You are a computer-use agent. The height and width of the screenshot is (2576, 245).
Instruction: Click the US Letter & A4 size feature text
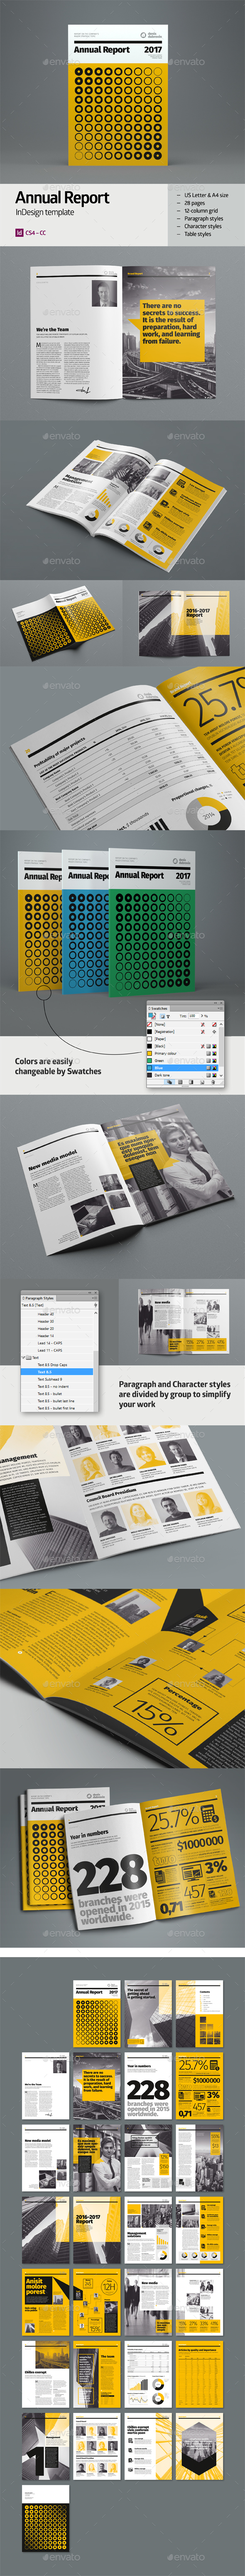pyautogui.click(x=206, y=195)
